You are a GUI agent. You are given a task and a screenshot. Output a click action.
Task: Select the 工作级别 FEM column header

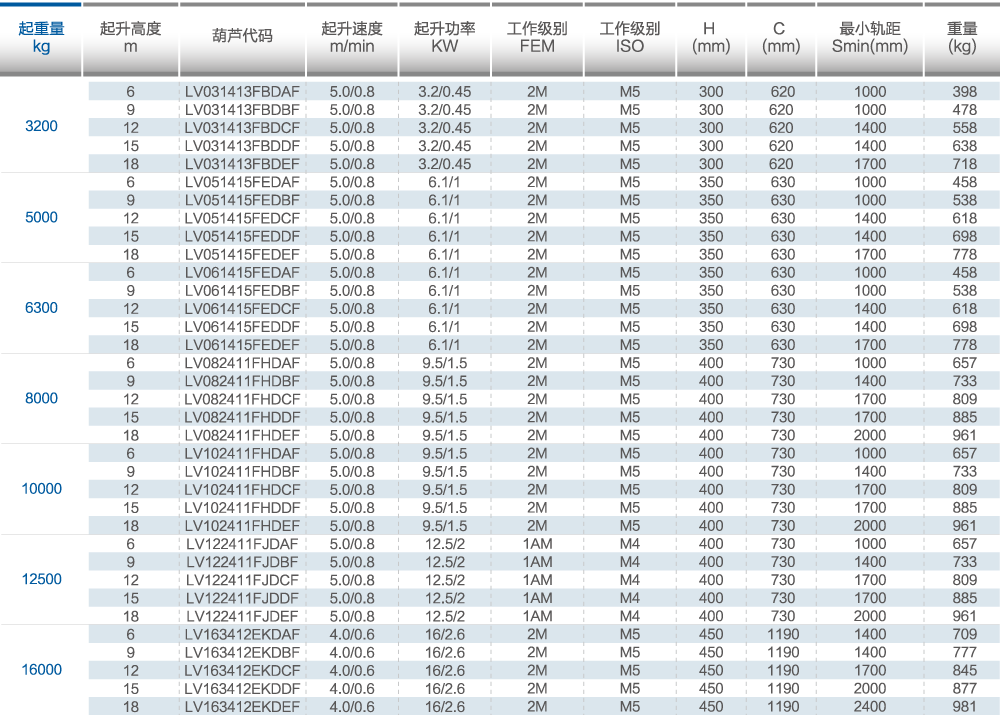click(x=537, y=38)
